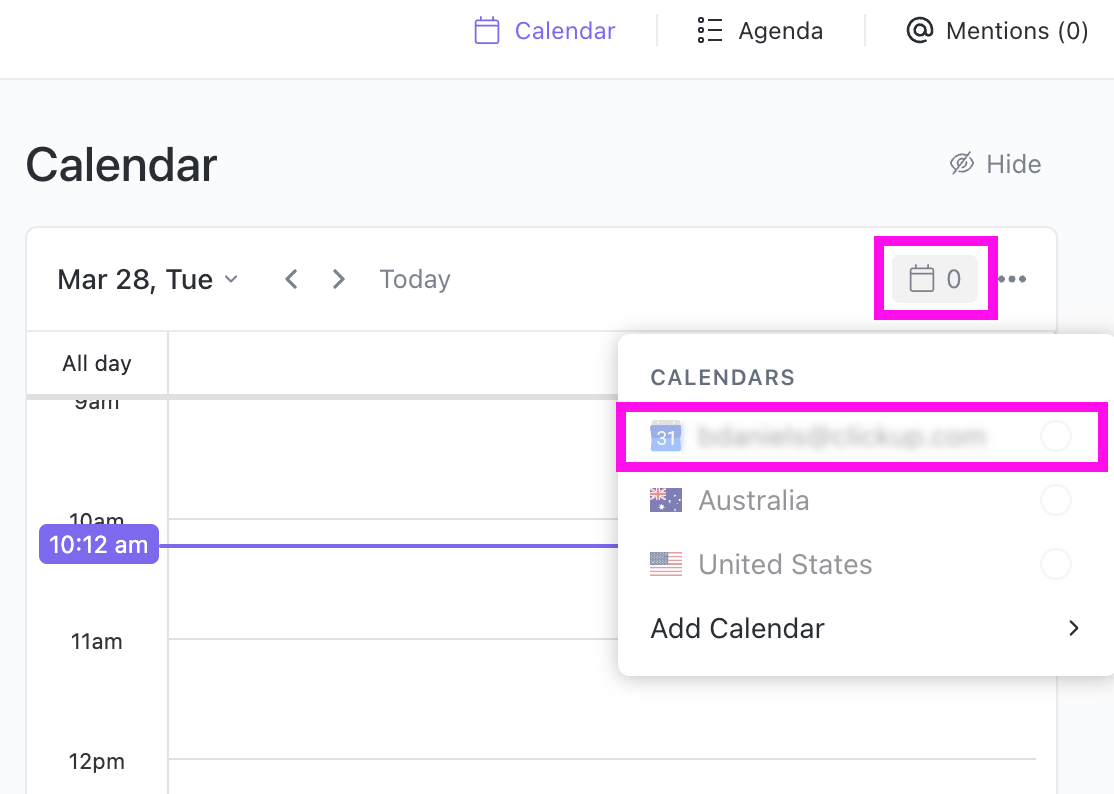This screenshot has height=794, width=1114.
Task: Click the Google Calendar 31 icon
Action: tap(666, 437)
